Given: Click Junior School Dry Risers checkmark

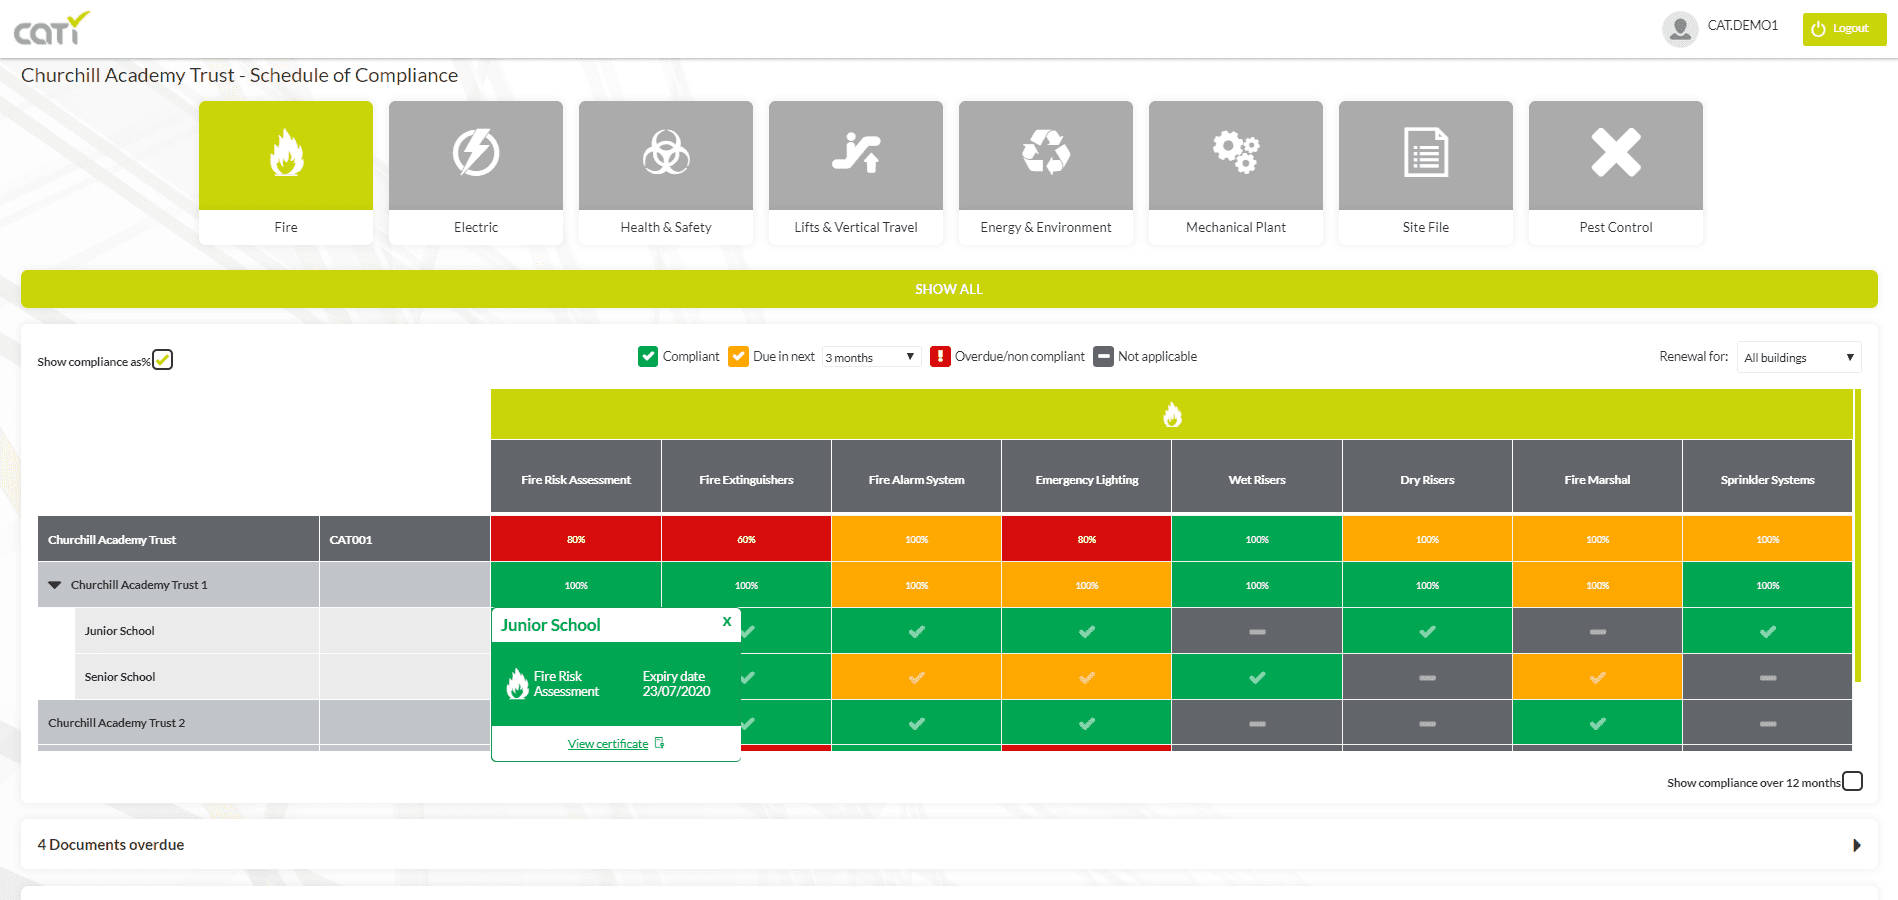Looking at the screenshot, I should coord(1427,631).
